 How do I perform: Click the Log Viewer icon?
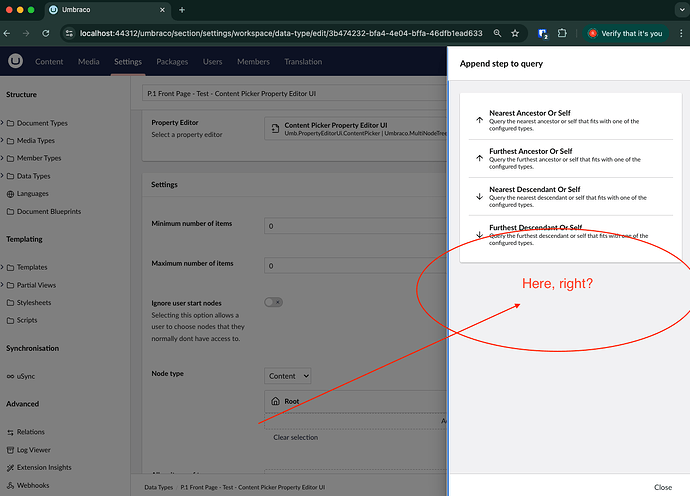10,450
